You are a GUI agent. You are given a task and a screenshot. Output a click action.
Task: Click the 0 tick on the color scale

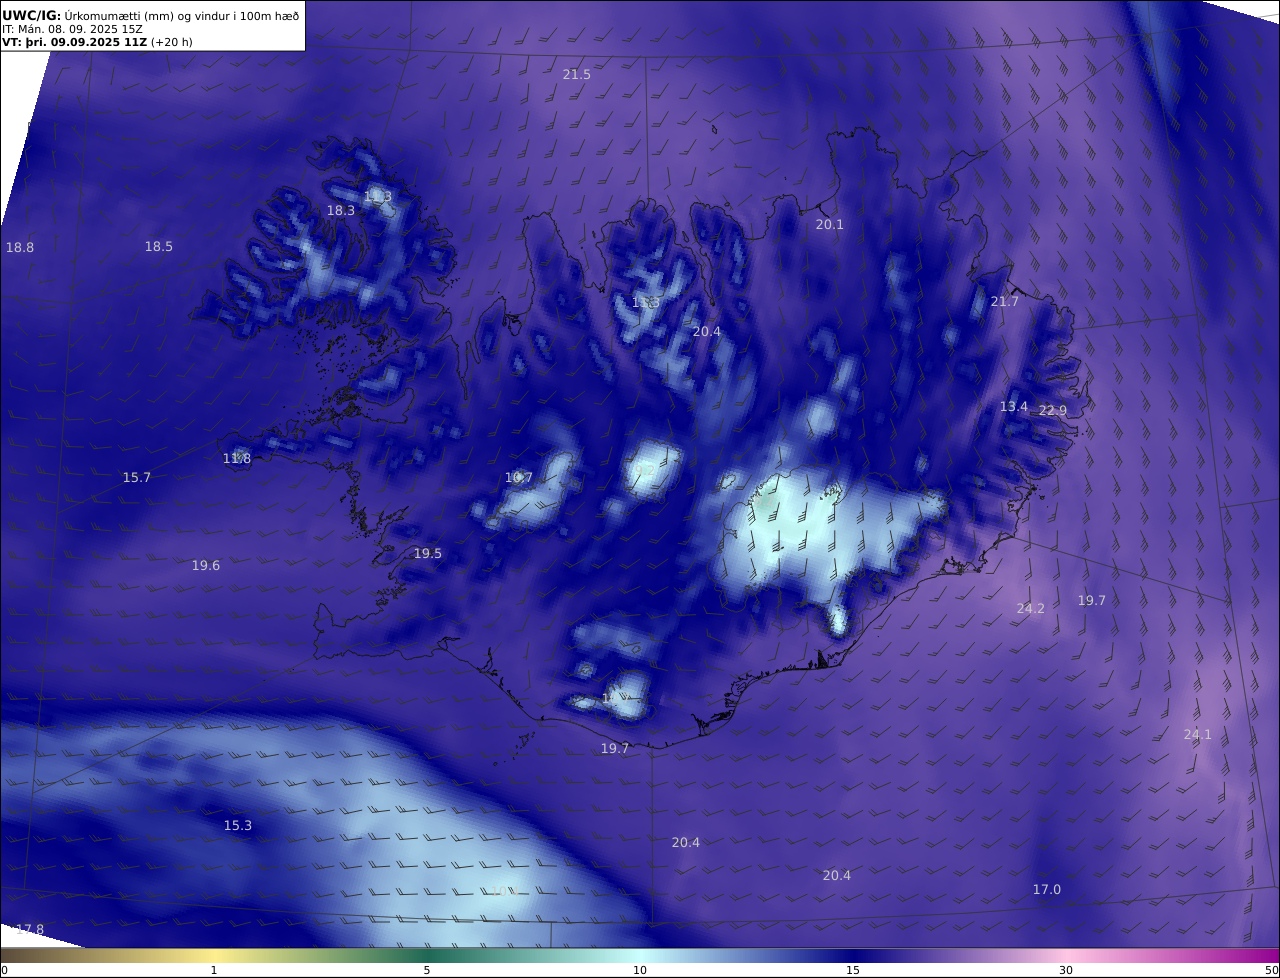click(4, 971)
